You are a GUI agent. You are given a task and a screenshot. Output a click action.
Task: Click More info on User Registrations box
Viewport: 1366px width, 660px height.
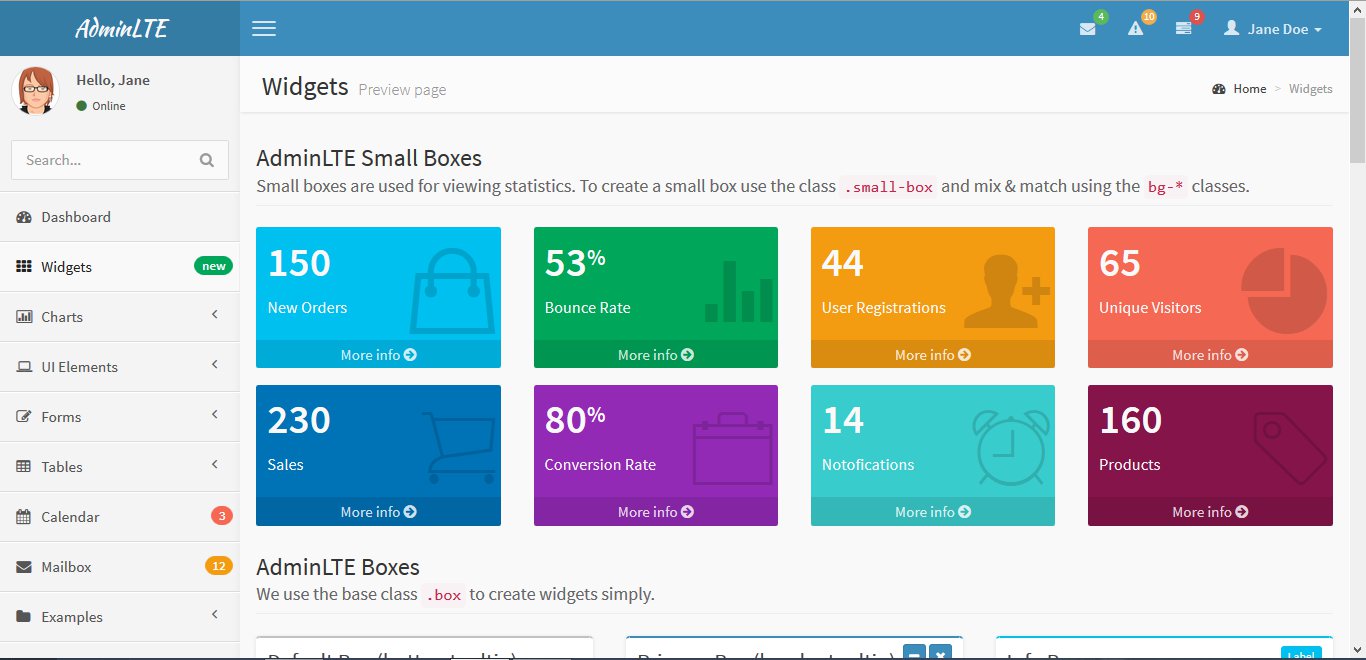point(933,355)
